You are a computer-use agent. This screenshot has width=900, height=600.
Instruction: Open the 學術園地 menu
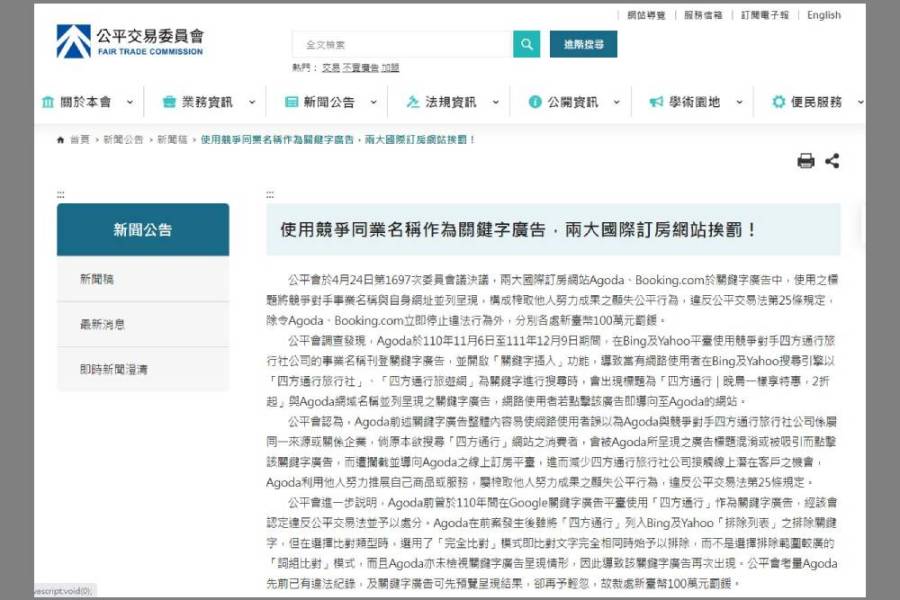[x=695, y=102]
